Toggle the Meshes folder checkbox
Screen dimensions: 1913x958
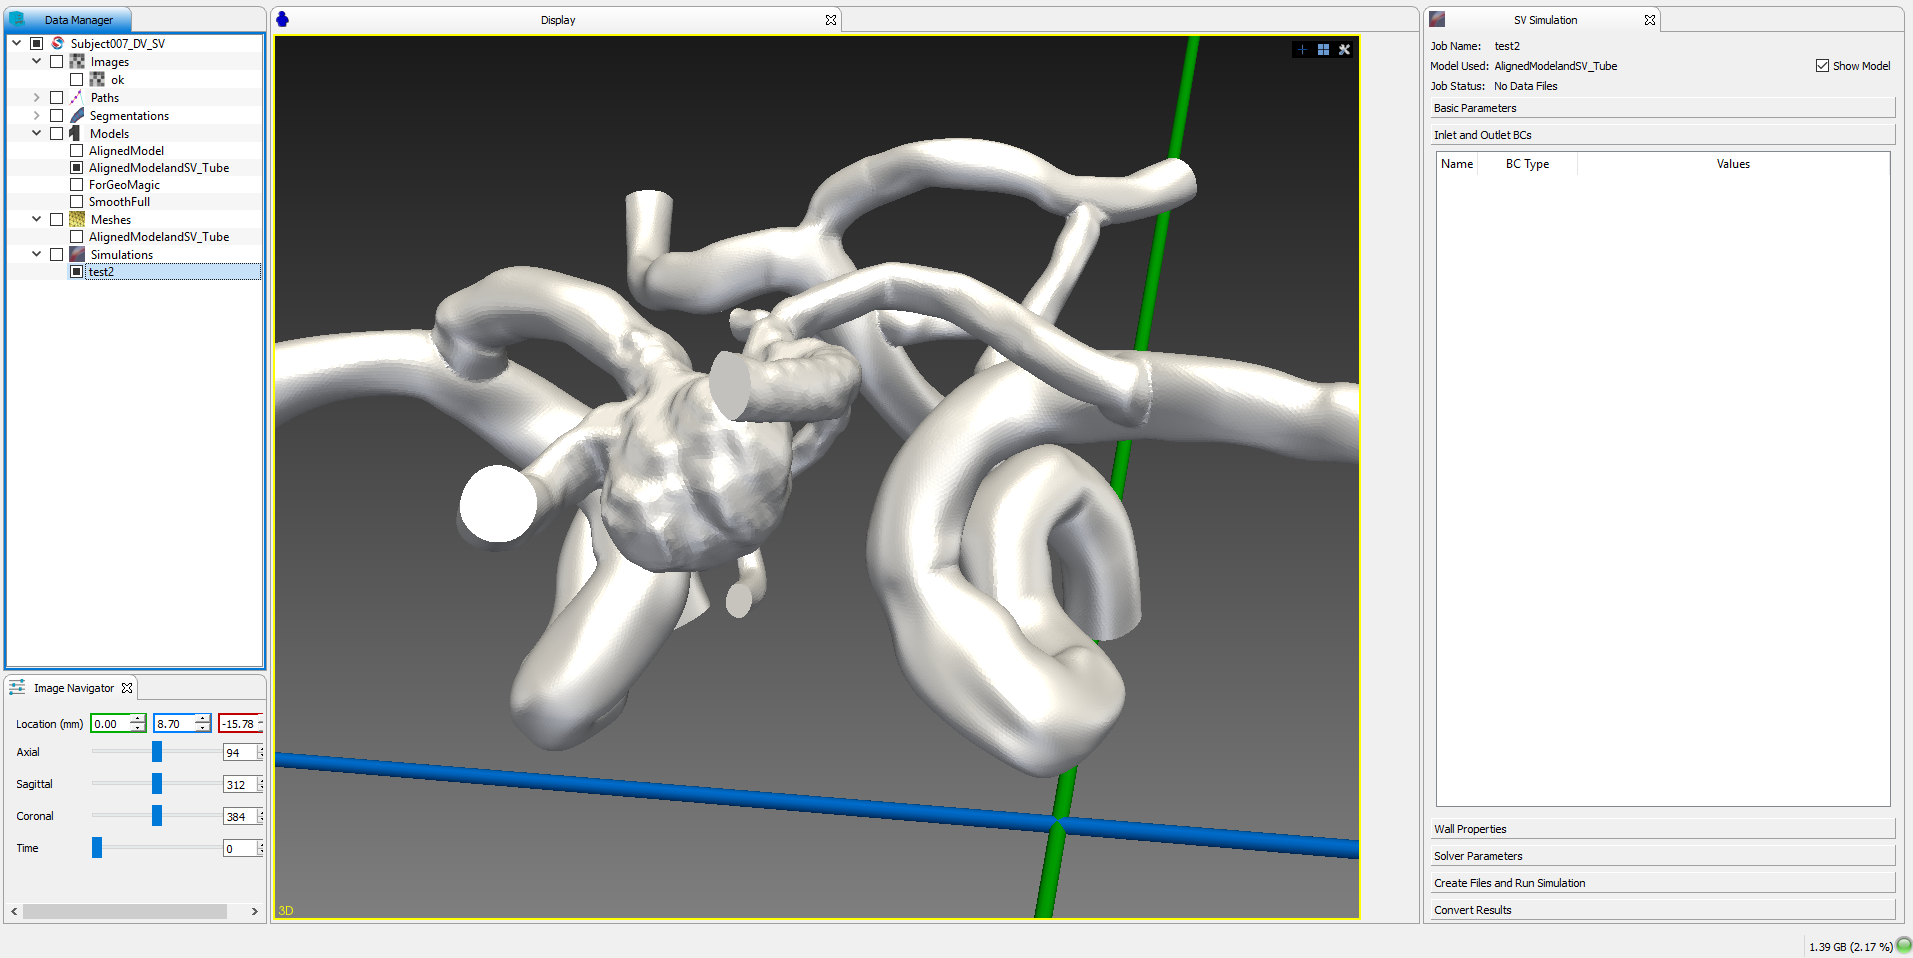click(x=57, y=219)
